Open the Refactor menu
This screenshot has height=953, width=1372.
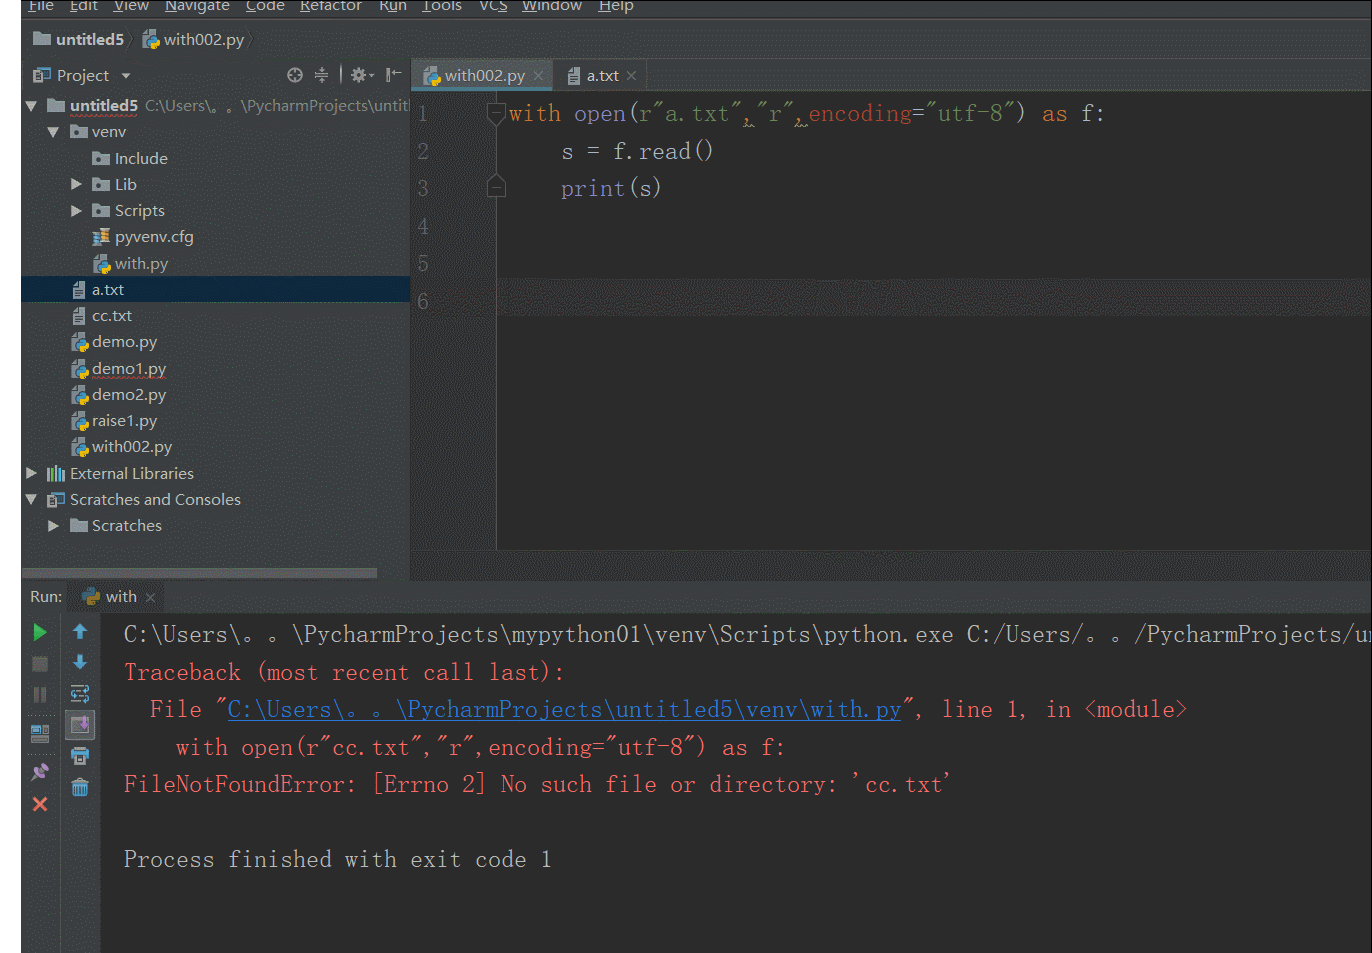tap(331, 6)
